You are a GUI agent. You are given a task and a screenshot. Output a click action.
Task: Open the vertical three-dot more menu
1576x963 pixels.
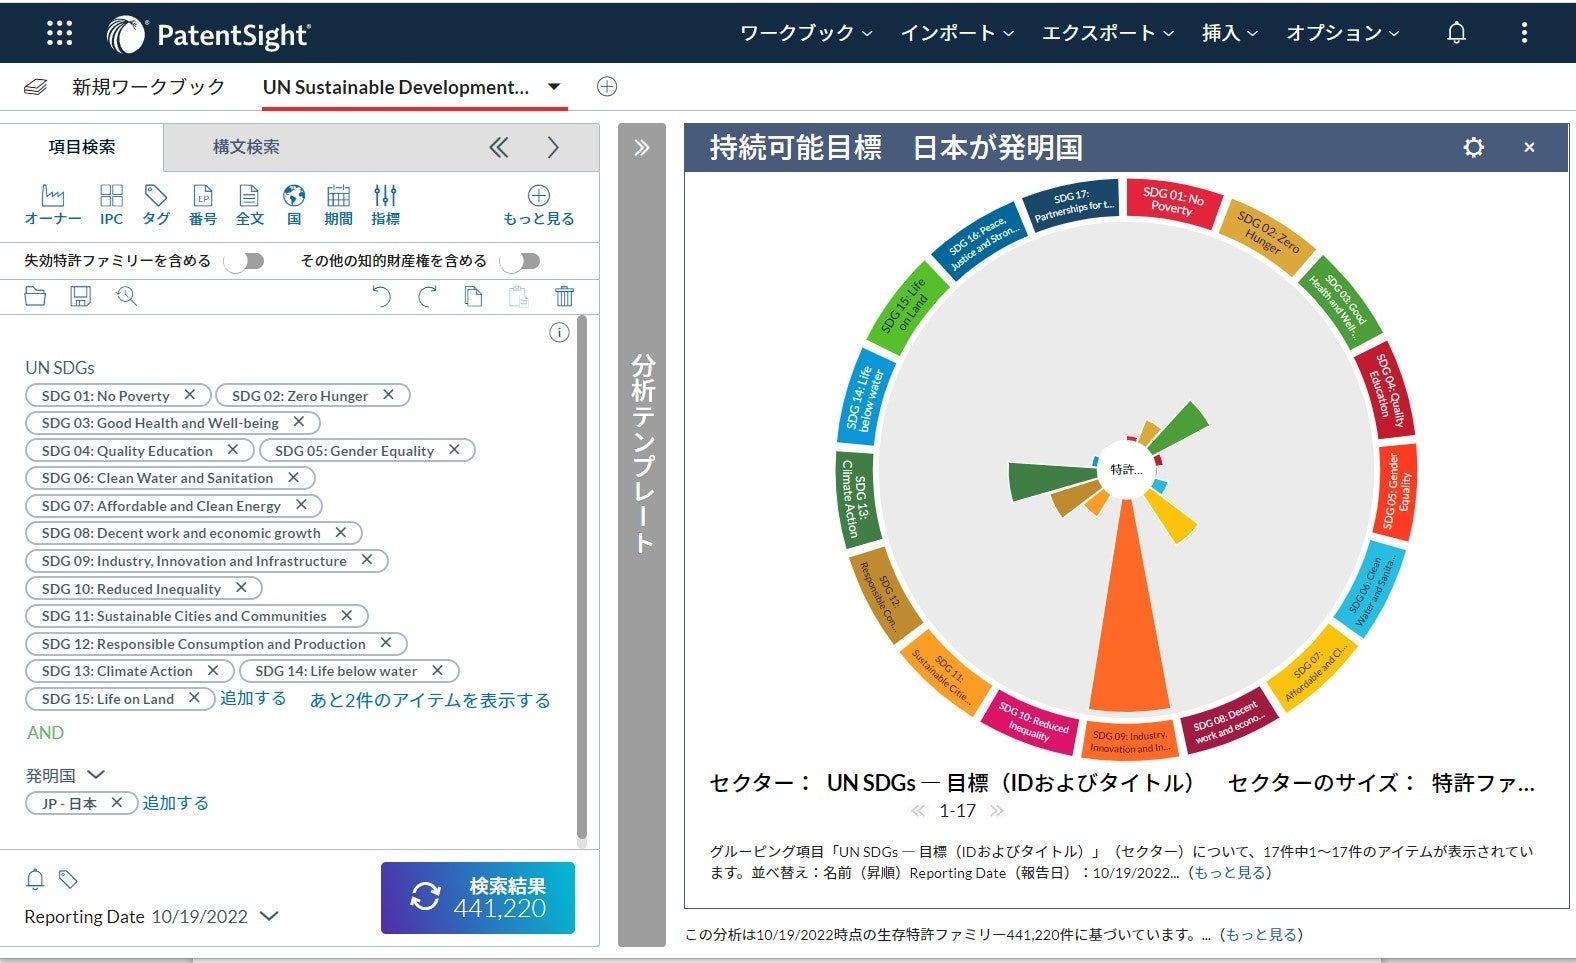pyautogui.click(x=1524, y=33)
